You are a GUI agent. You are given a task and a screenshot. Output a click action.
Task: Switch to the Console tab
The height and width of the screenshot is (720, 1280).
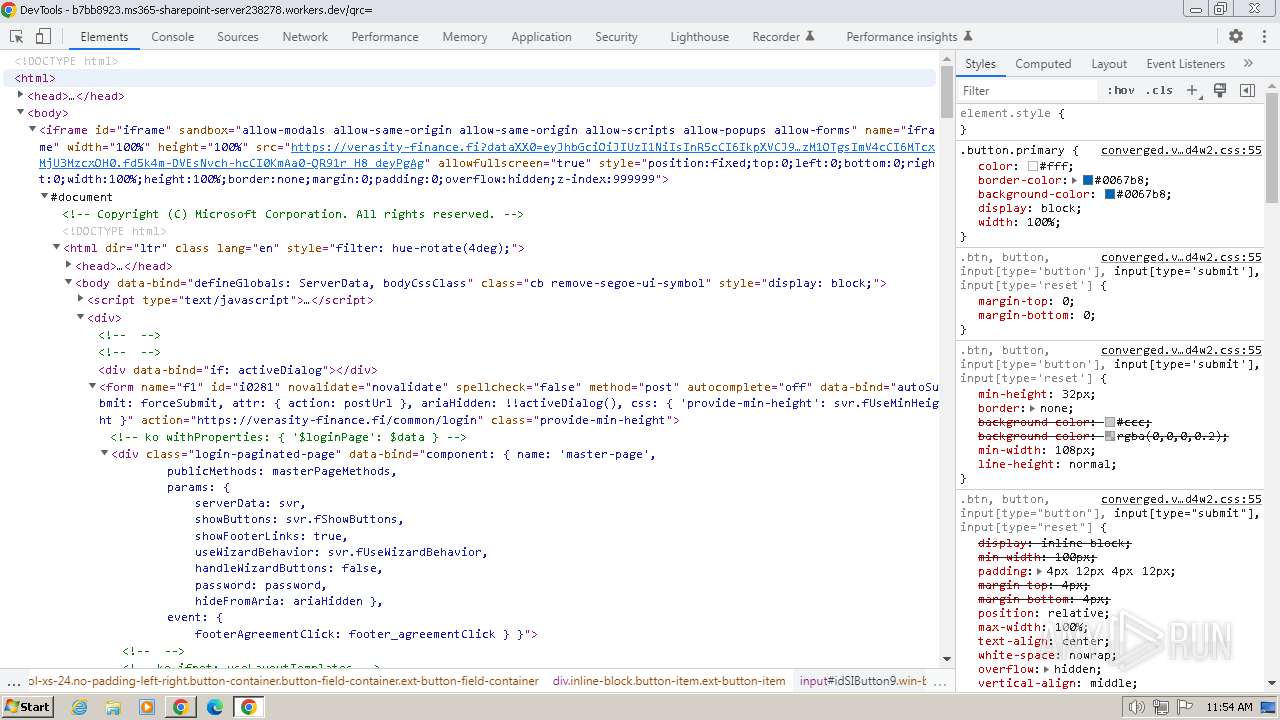tap(173, 36)
